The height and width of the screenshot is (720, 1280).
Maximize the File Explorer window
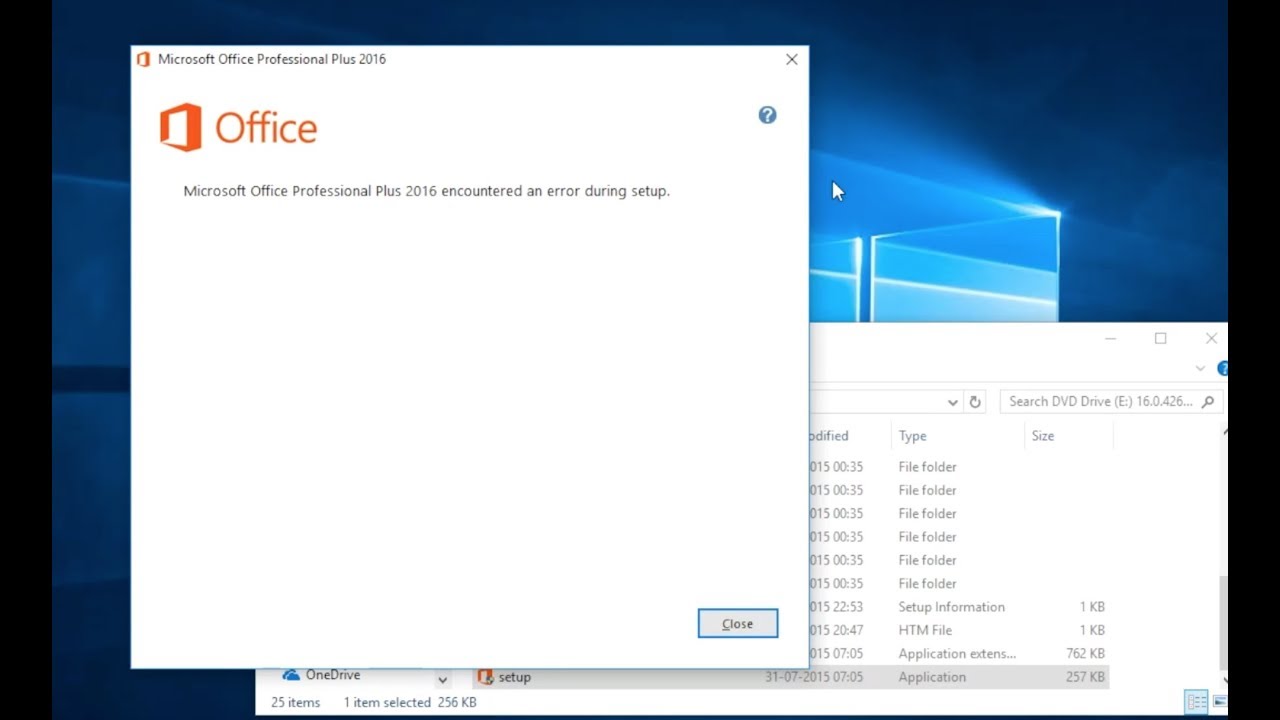tap(1160, 338)
